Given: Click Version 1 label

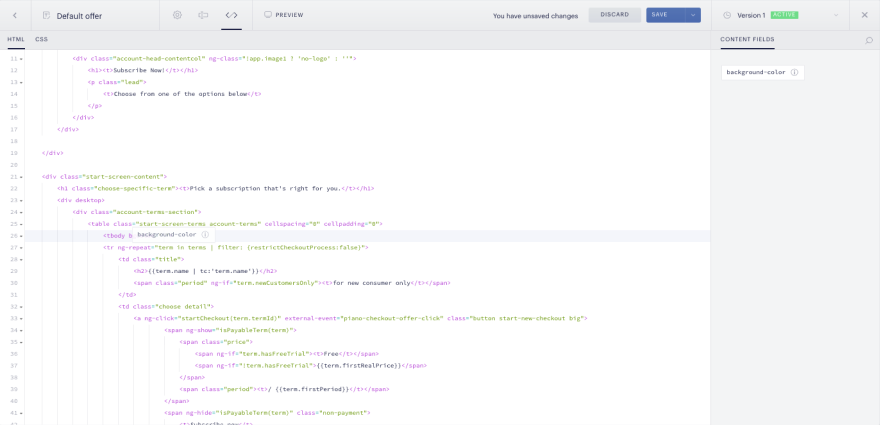Looking at the screenshot, I should pyautogui.click(x=751, y=15).
